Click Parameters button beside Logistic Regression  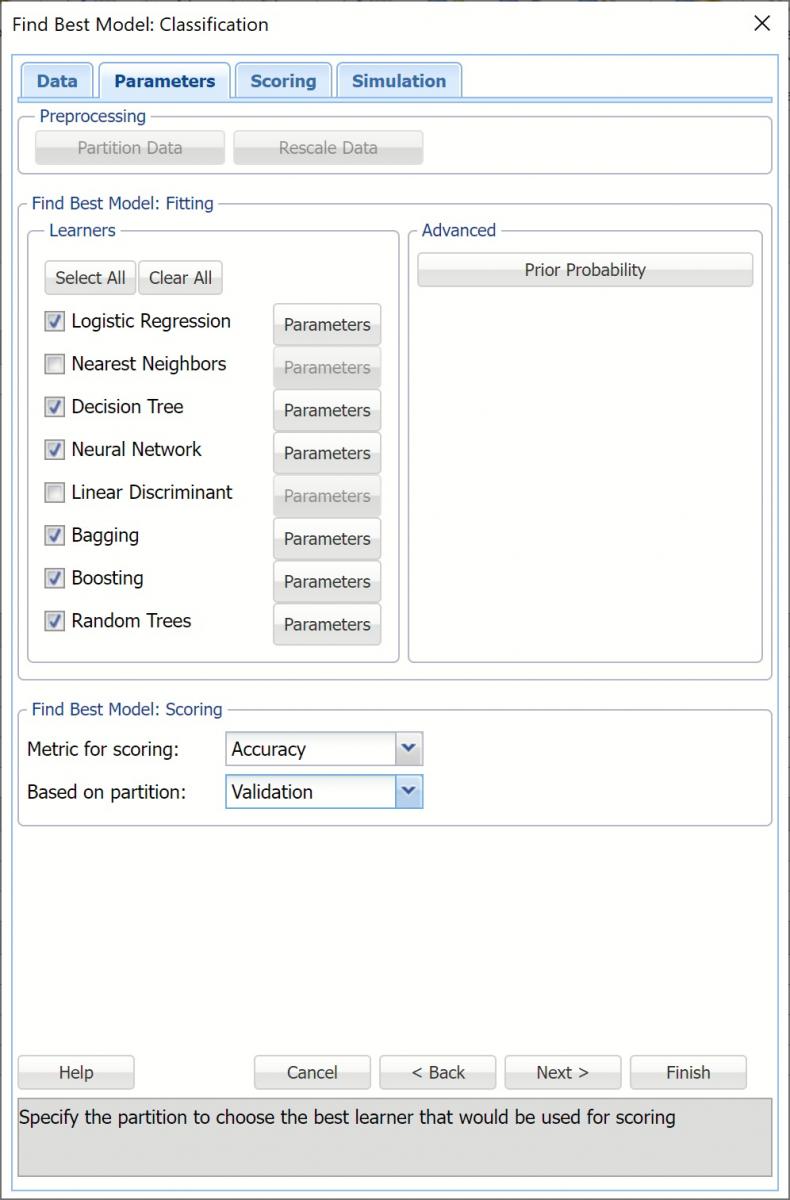coord(327,325)
